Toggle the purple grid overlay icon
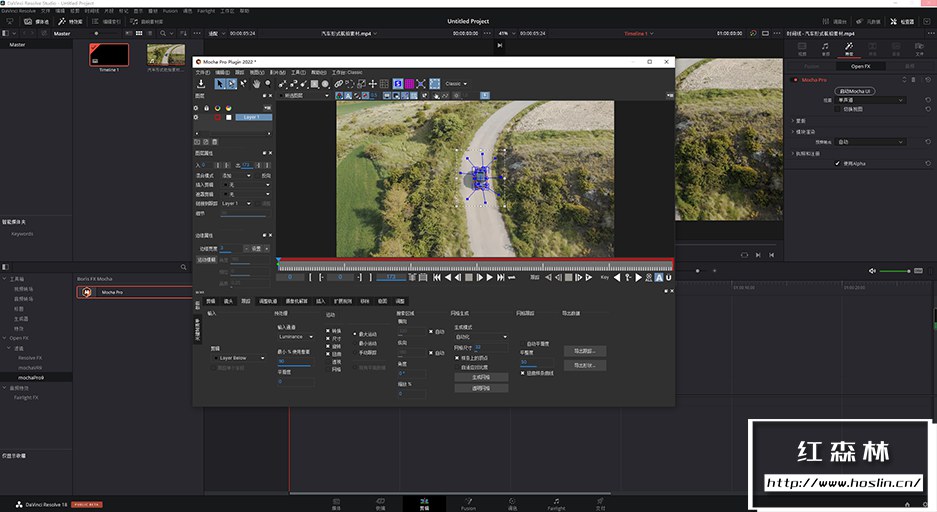The height and width of the screenshot is (512, 937). [x=409, y=84]
